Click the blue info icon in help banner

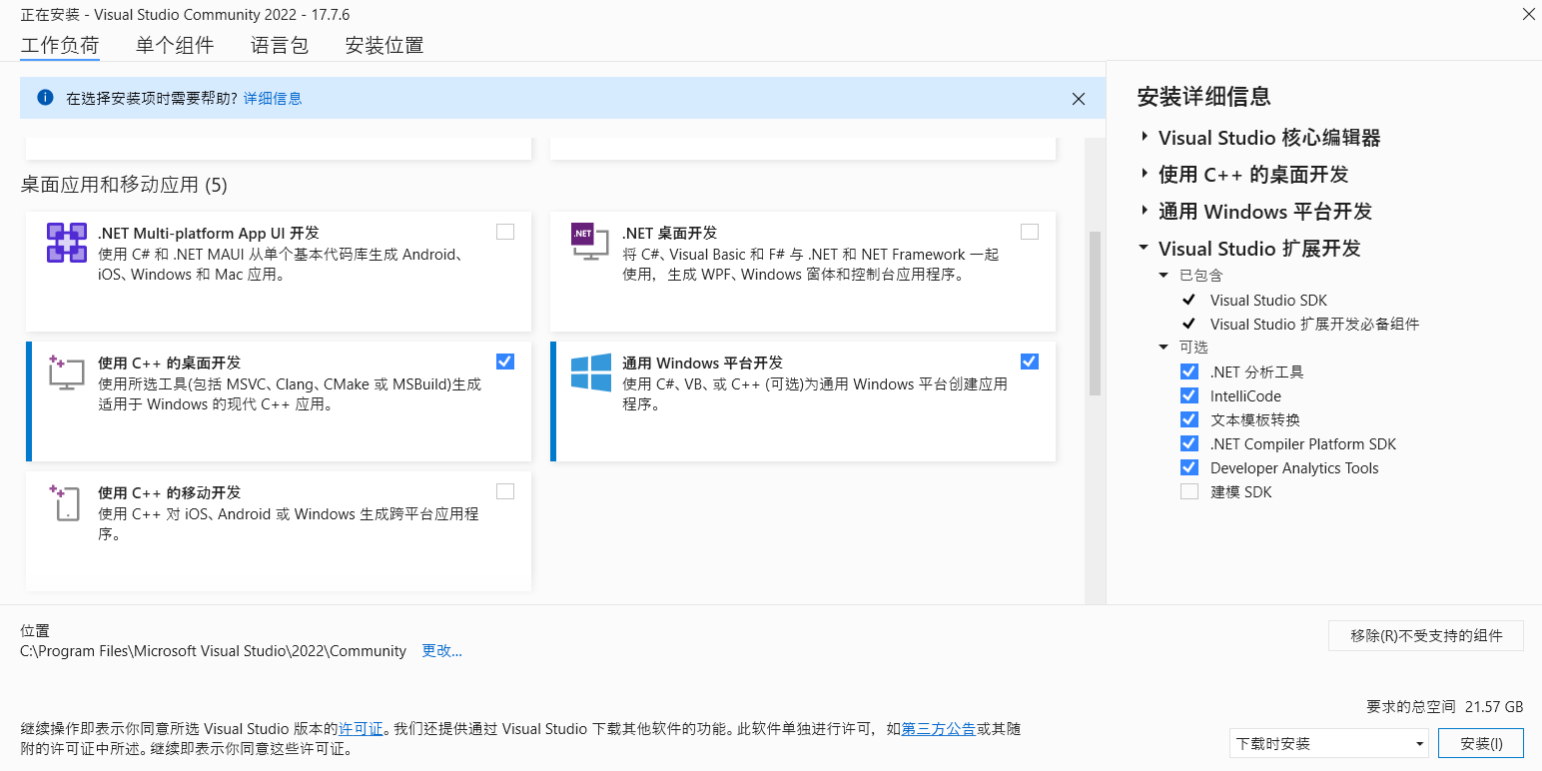pos(44,98)
